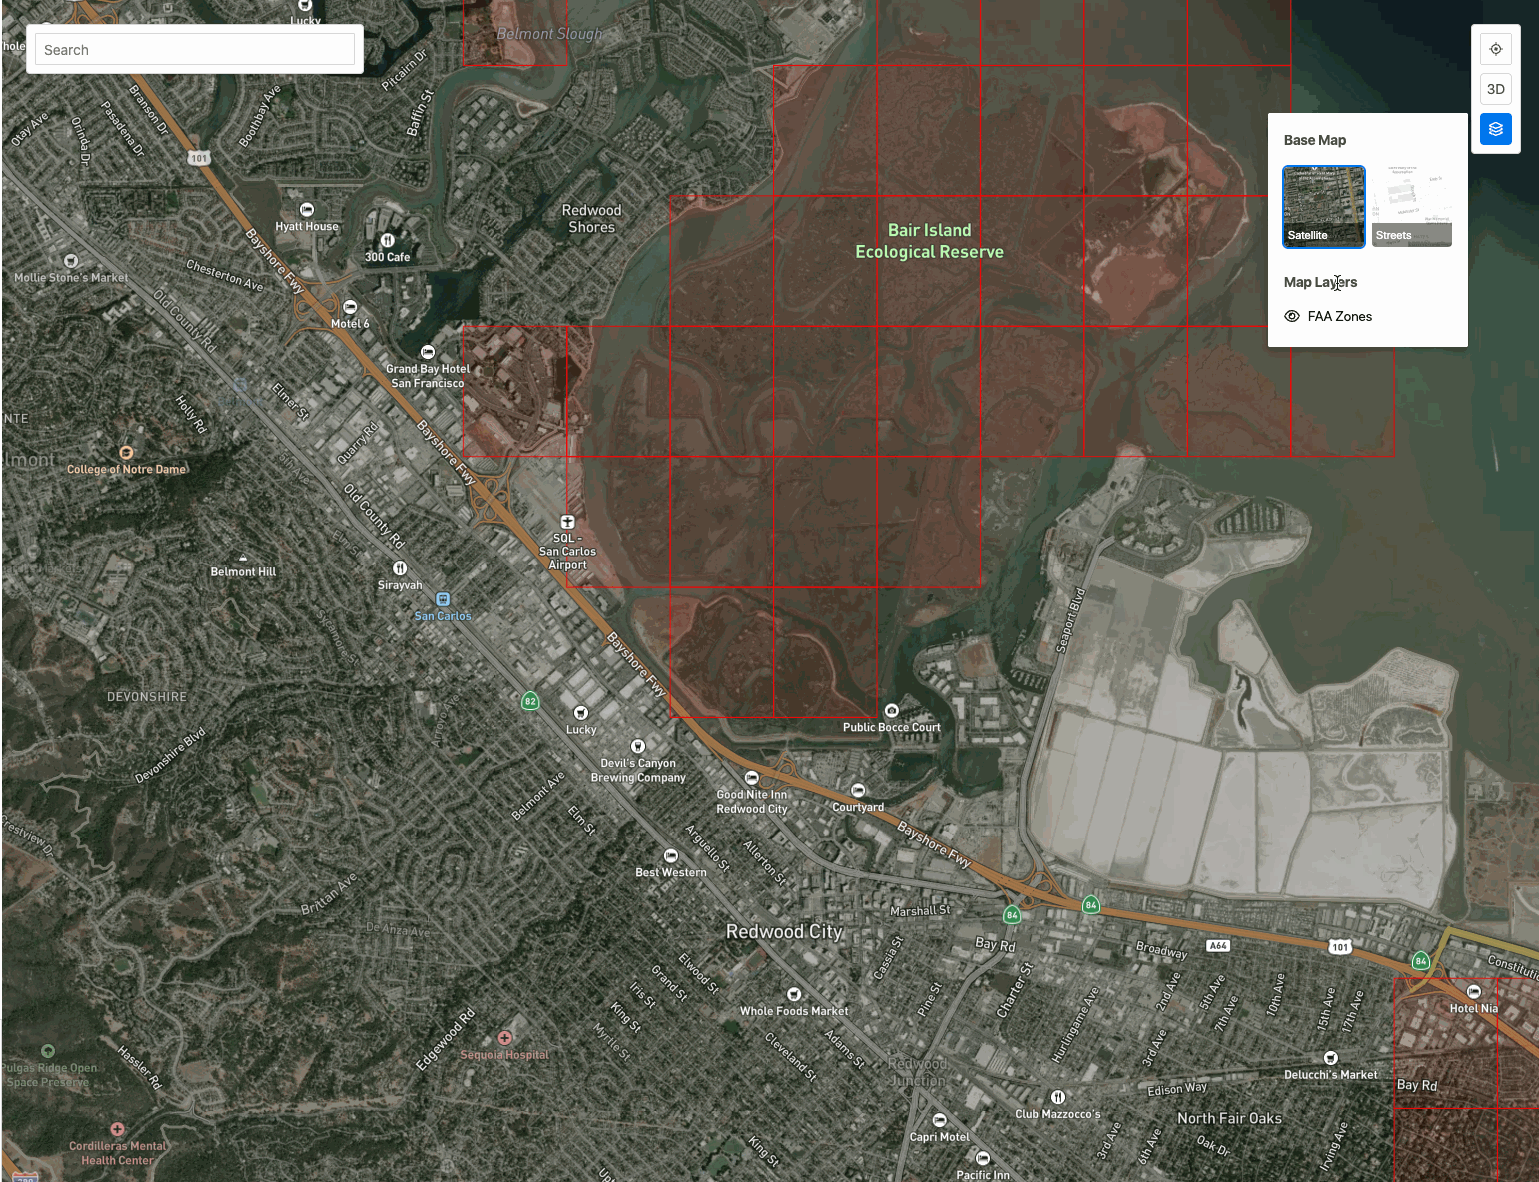Select the Satellite base map thumbnail

[x=1323, y=207]
